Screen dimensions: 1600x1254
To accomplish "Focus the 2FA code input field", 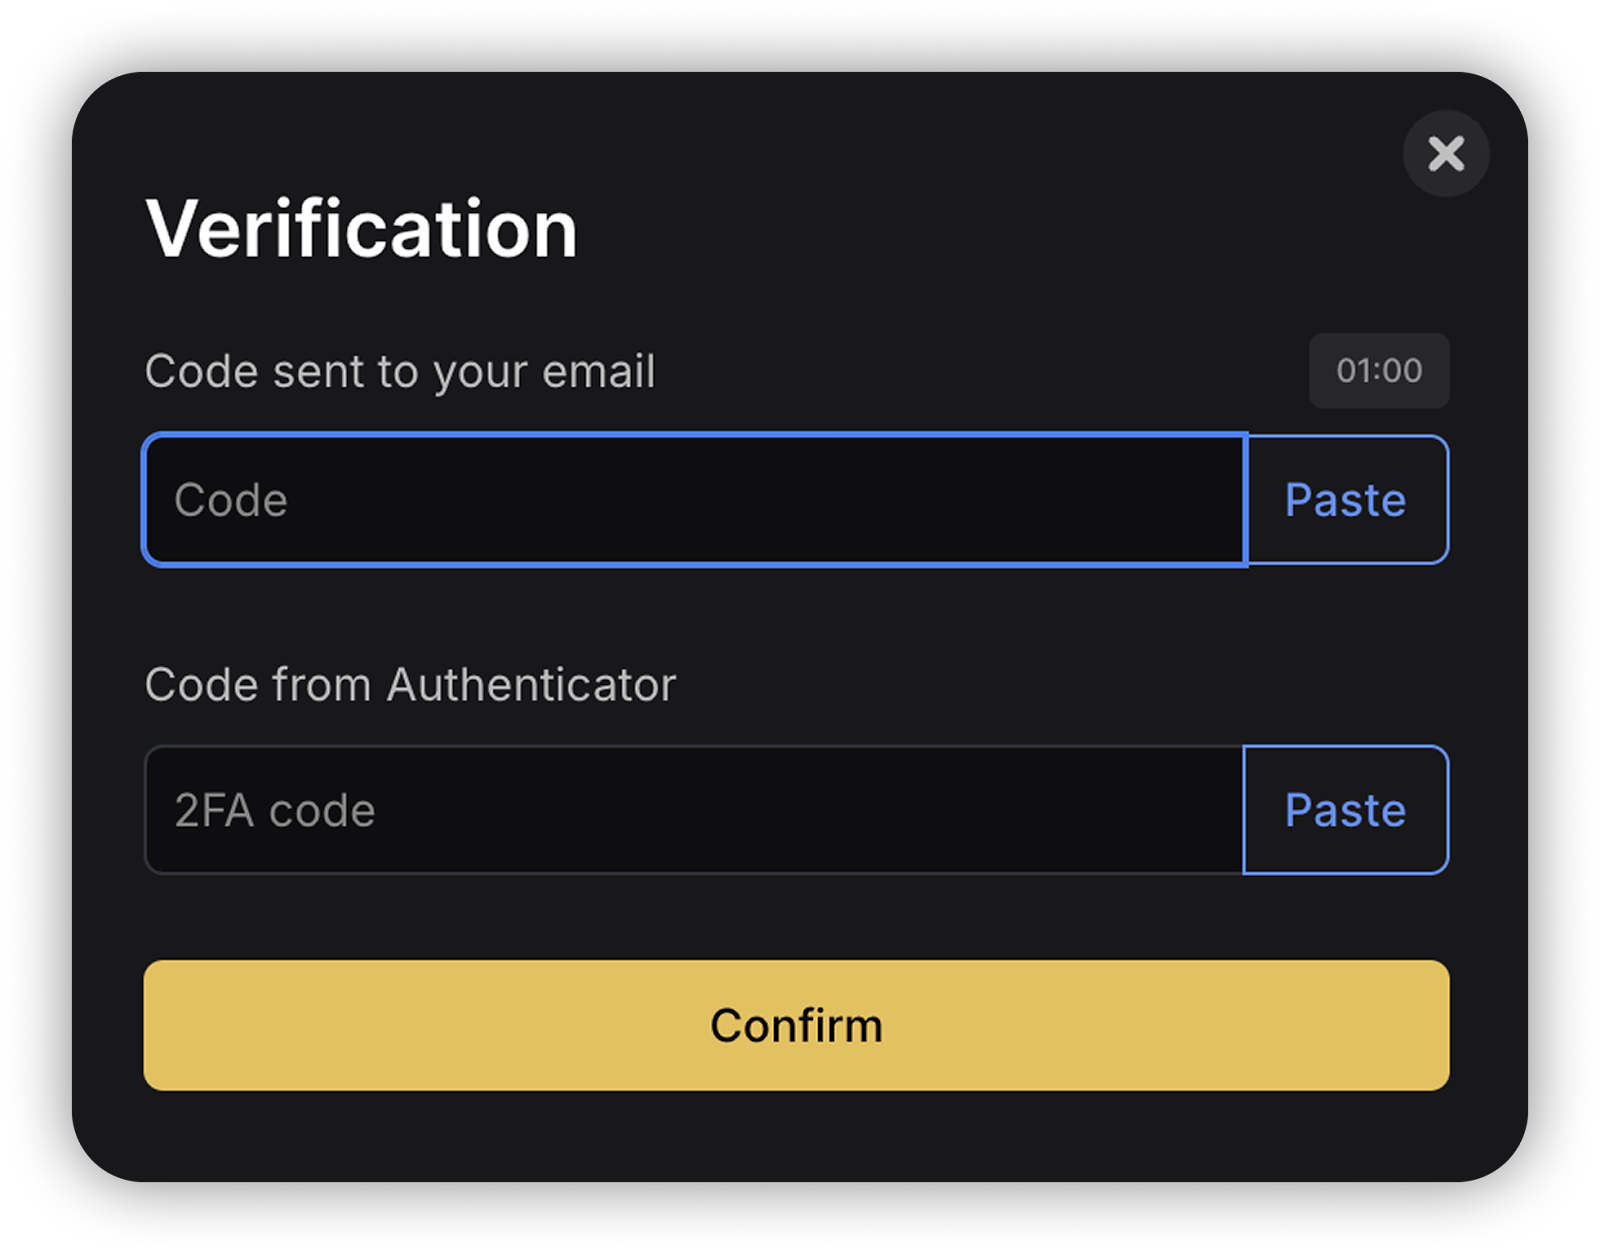I will tap(694, 810).
